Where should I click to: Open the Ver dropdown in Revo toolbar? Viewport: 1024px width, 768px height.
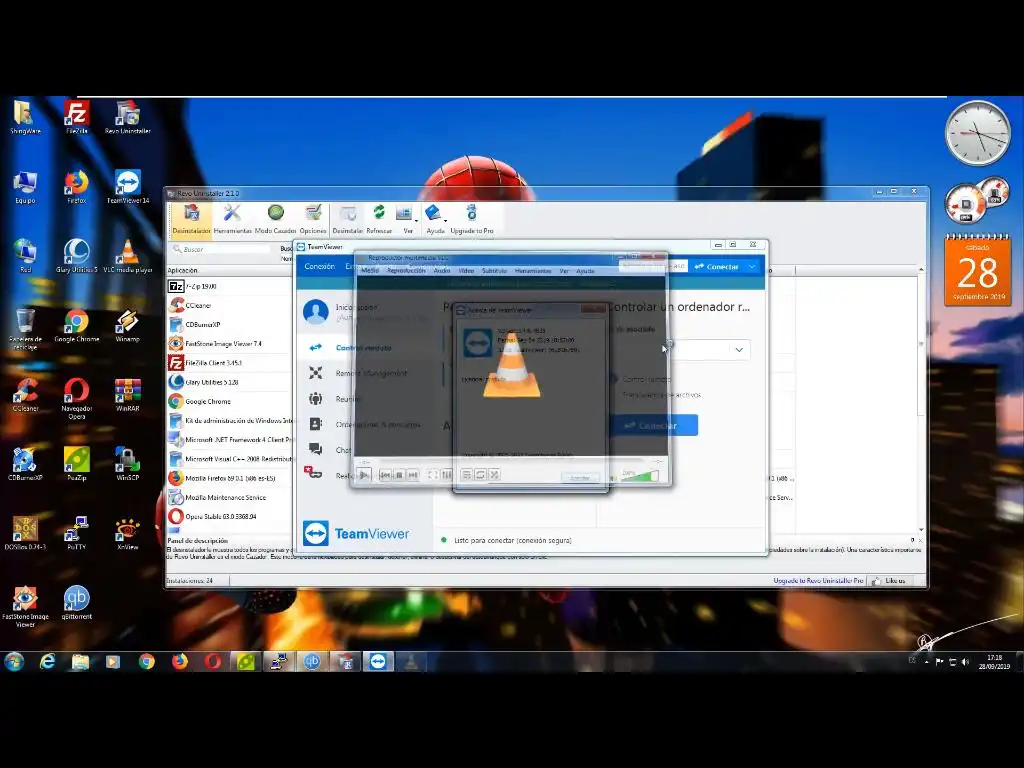406,219
